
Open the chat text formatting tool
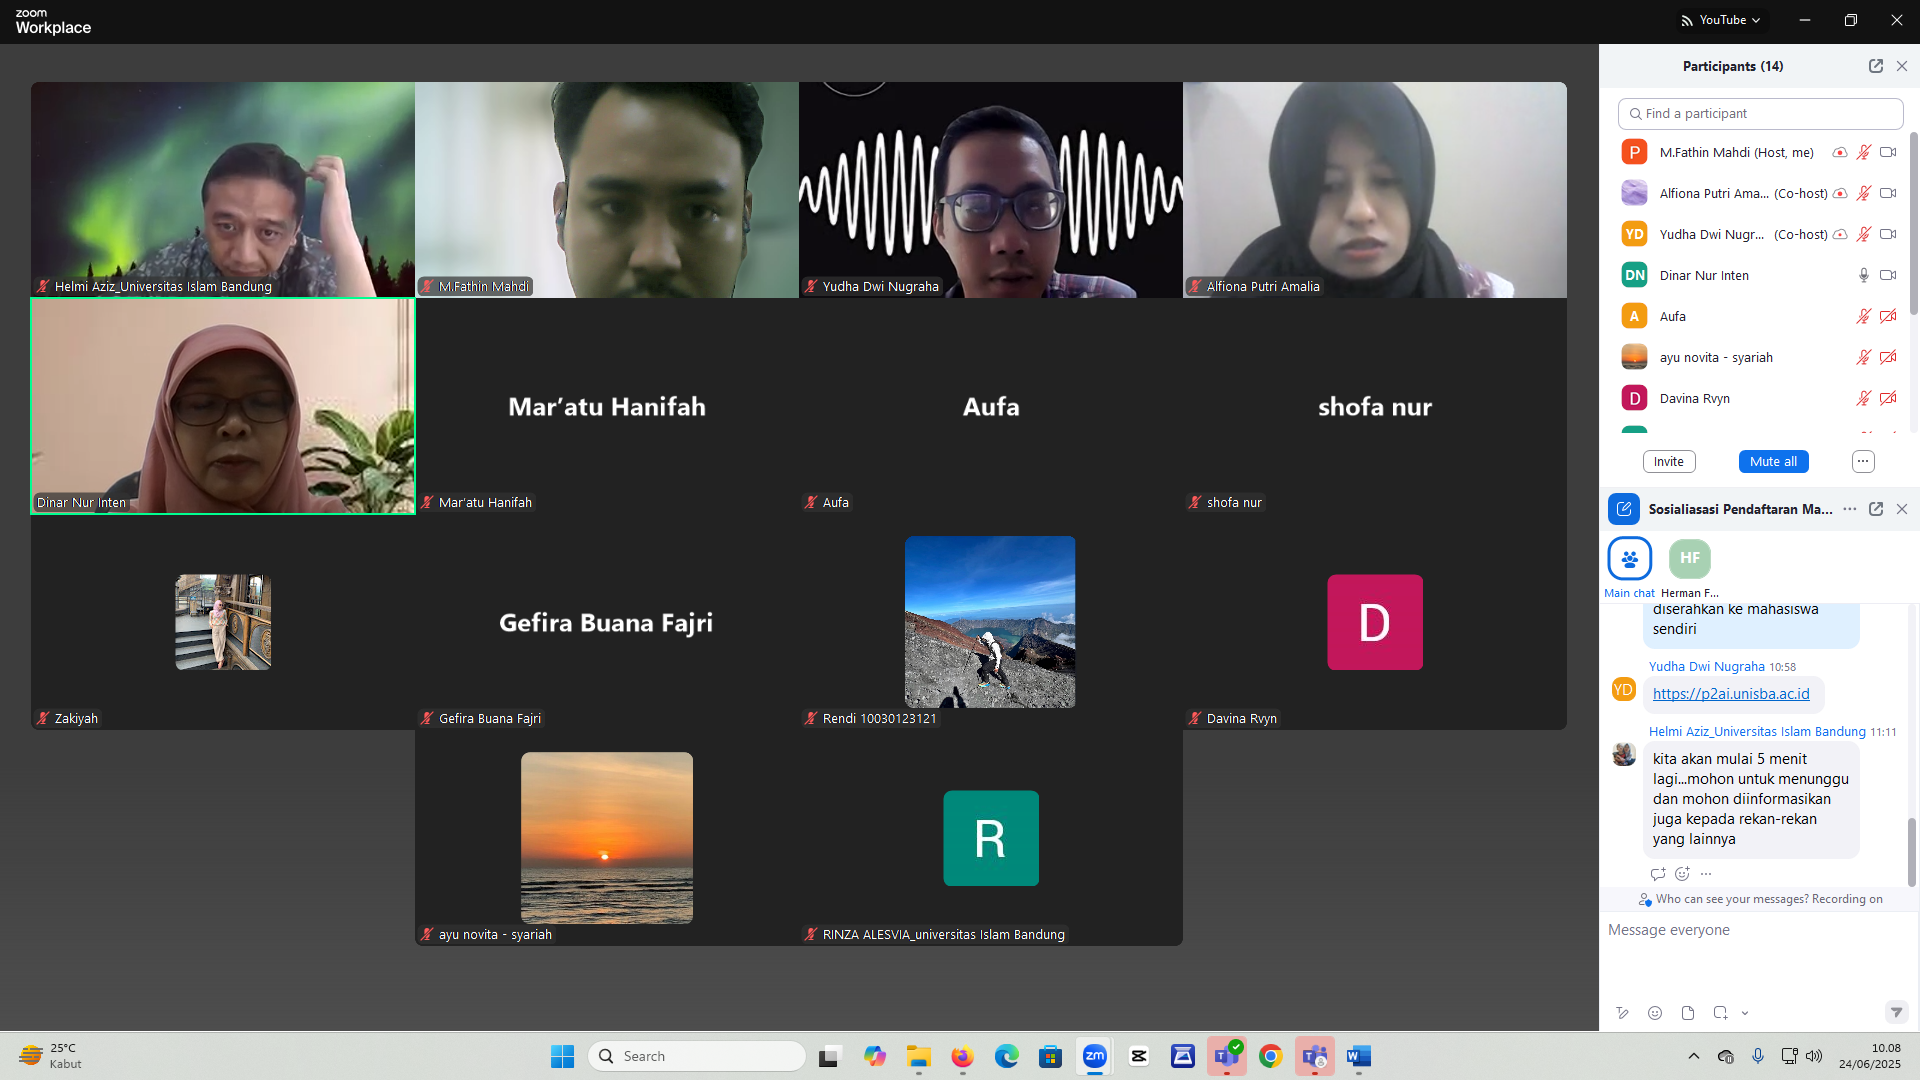pyautogui.click(x=1622, y=1013)
